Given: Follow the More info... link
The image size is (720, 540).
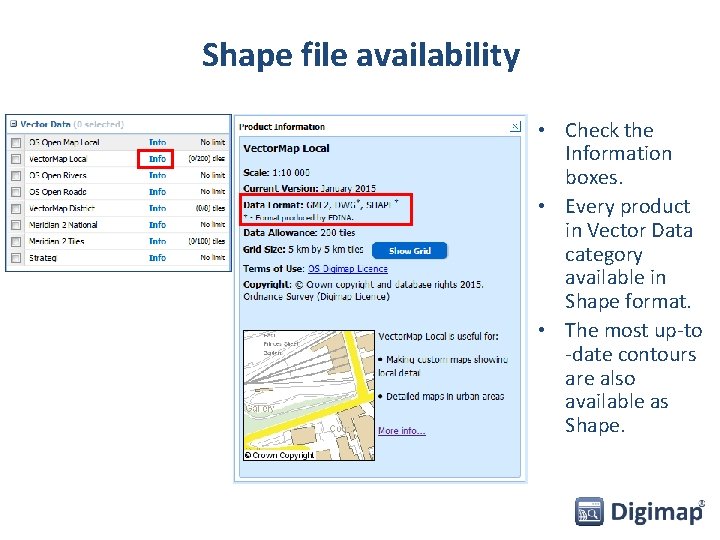Looking at the screenshot, I should tap(402, 431).
